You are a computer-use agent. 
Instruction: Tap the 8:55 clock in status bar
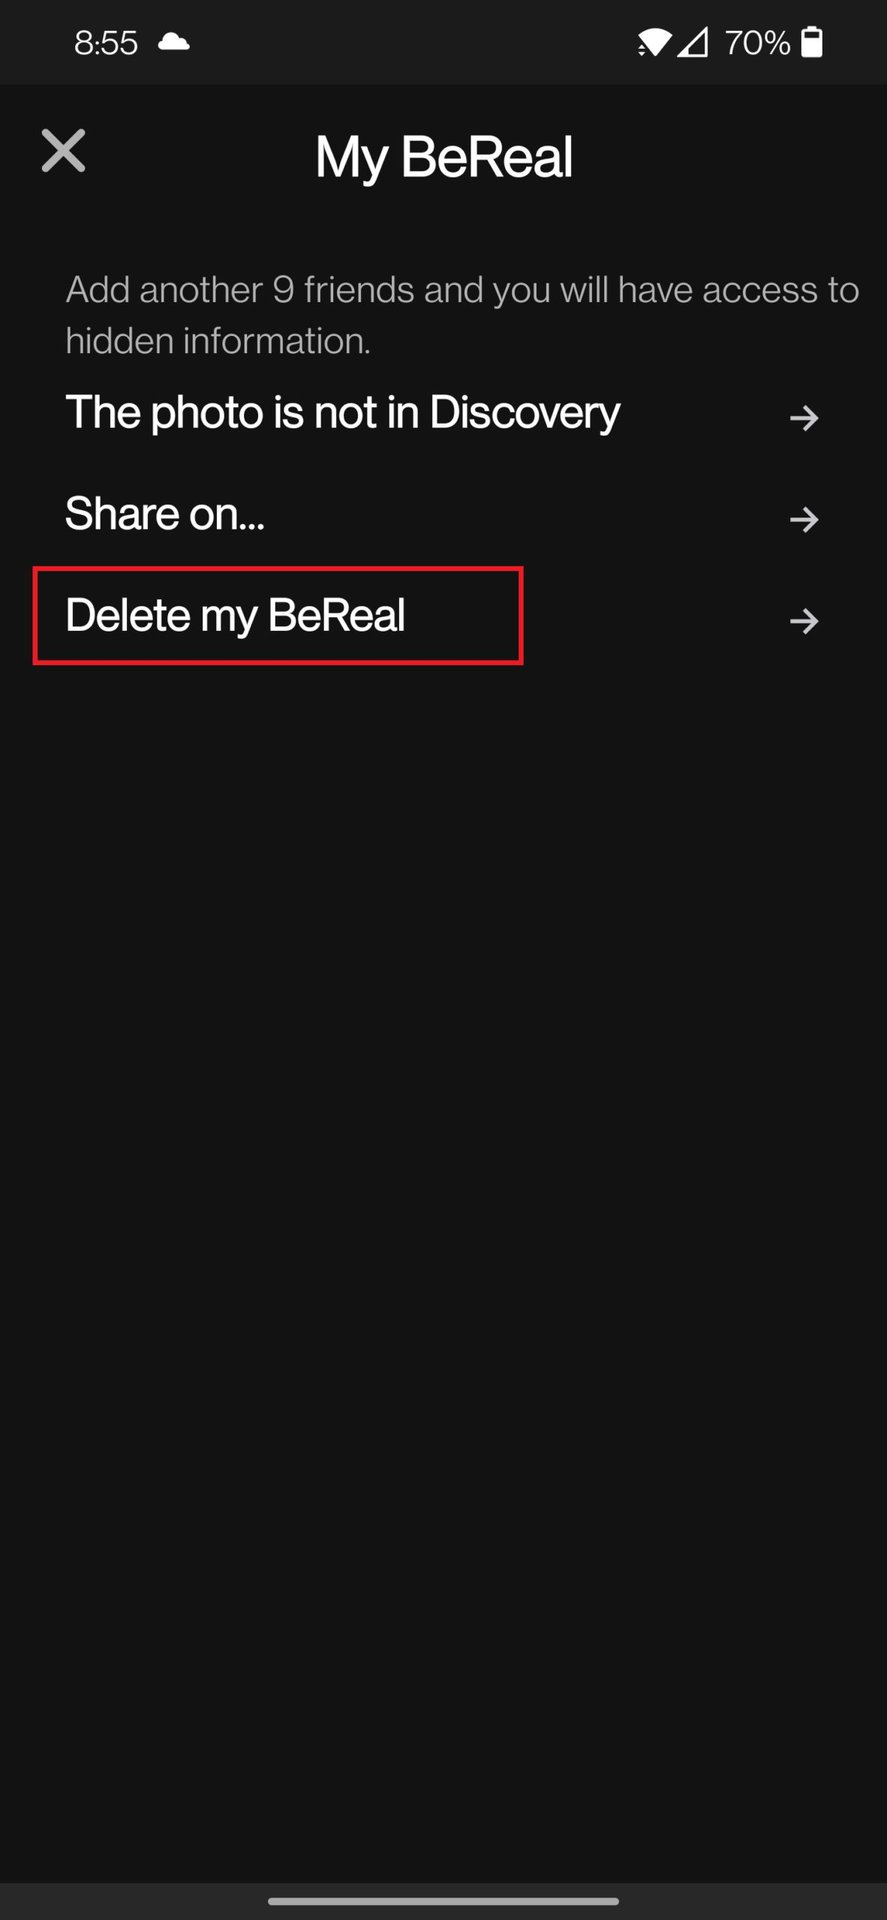tap(105, 42)
